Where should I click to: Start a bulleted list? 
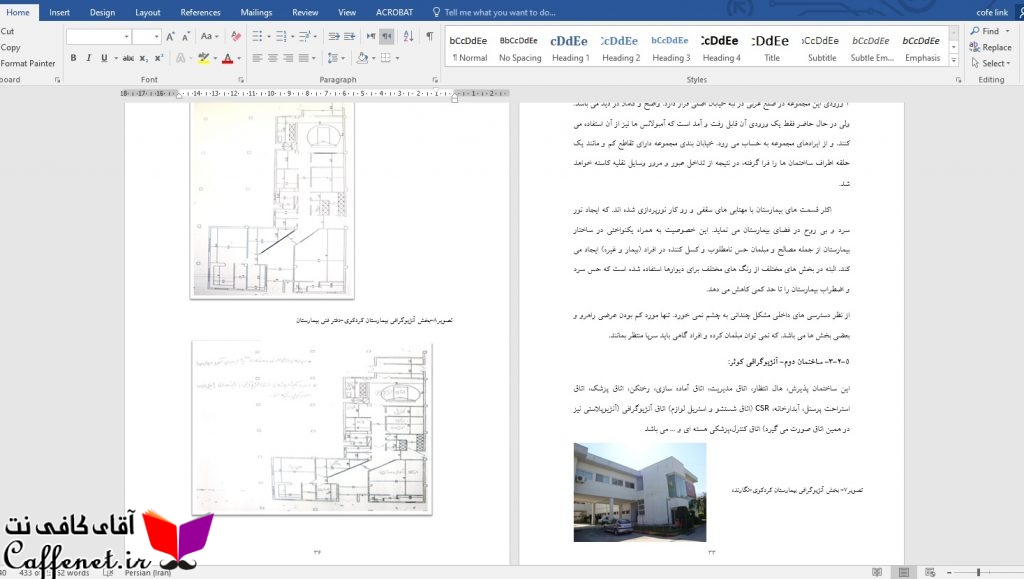(257, 37)
